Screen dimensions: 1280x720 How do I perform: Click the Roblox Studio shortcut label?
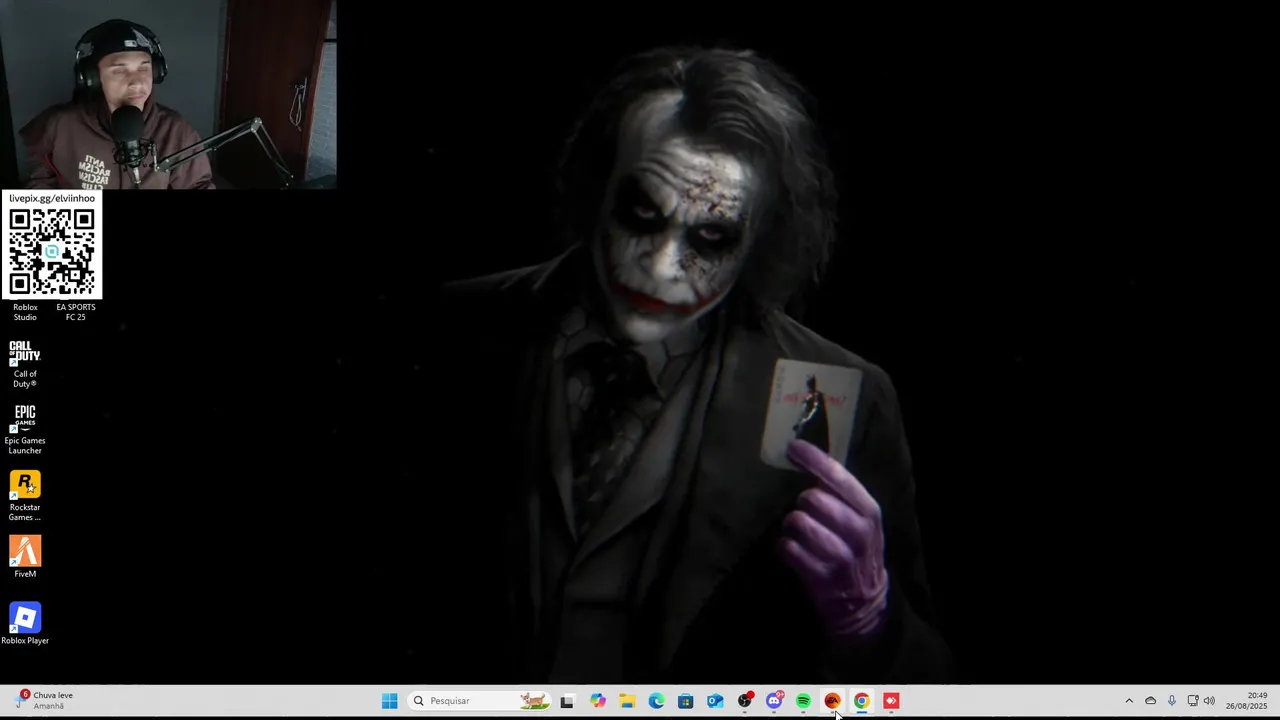(x=25, y=312)
